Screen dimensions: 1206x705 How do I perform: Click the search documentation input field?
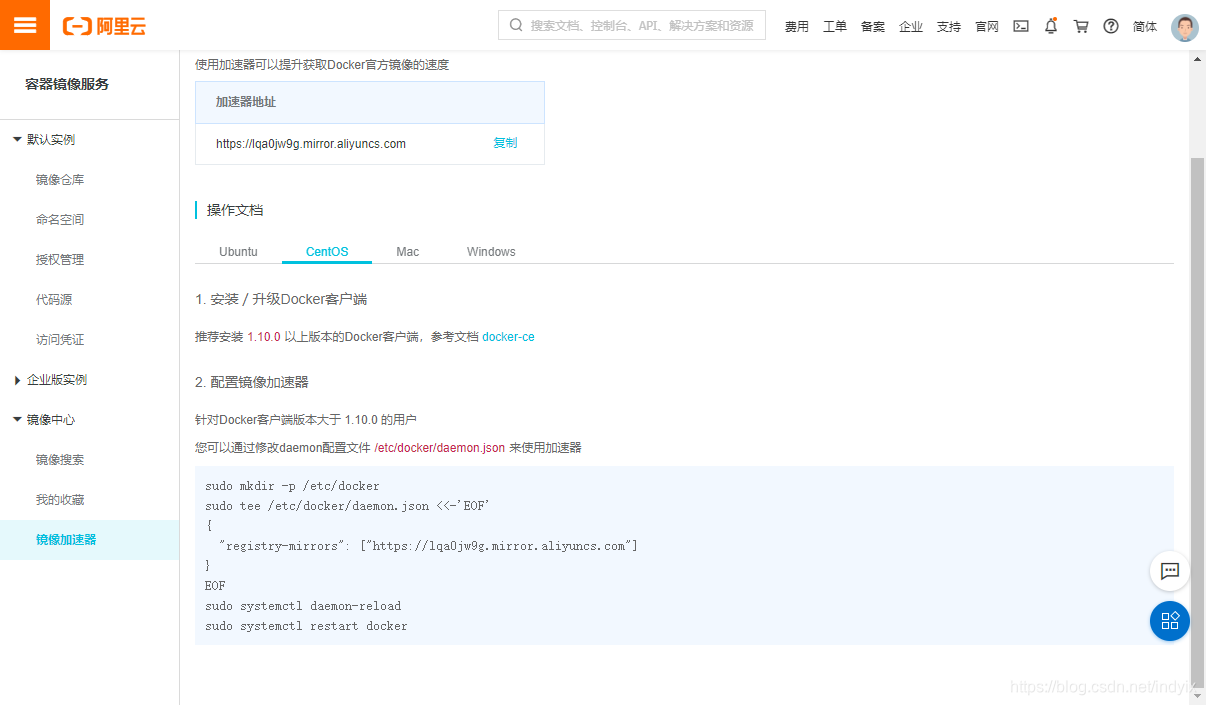tap(632, 25)
